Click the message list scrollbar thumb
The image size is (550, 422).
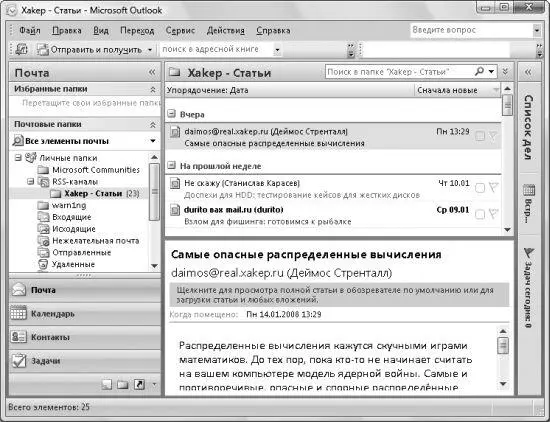click(x=508, y=105)
